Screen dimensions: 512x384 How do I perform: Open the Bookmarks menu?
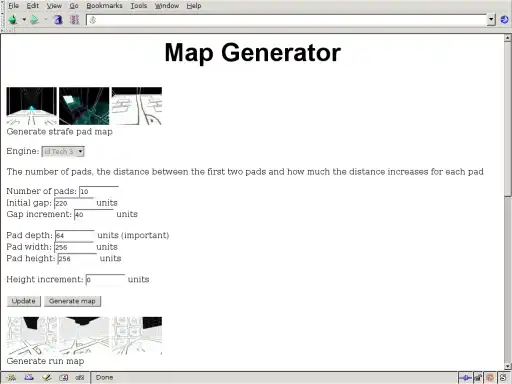click(104, 6)
